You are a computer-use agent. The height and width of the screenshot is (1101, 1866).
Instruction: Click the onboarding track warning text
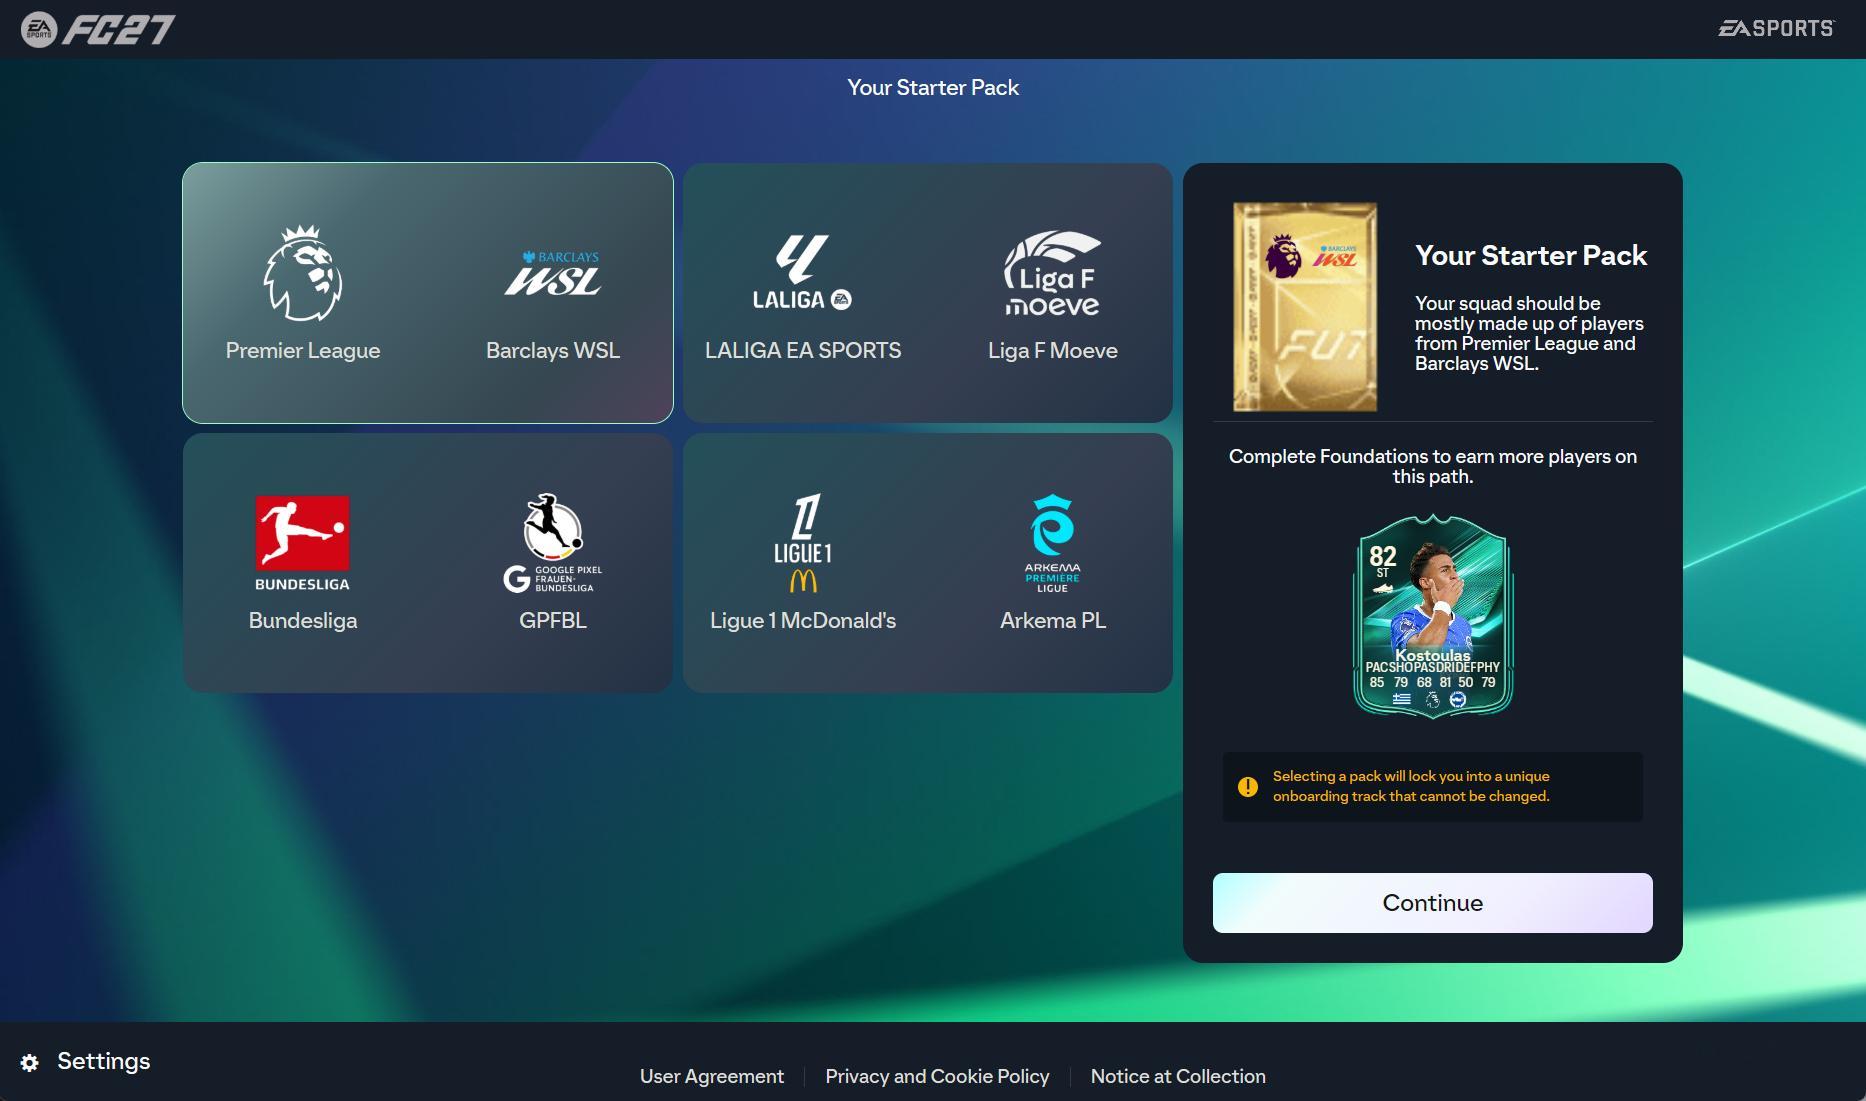(1411, 786)
